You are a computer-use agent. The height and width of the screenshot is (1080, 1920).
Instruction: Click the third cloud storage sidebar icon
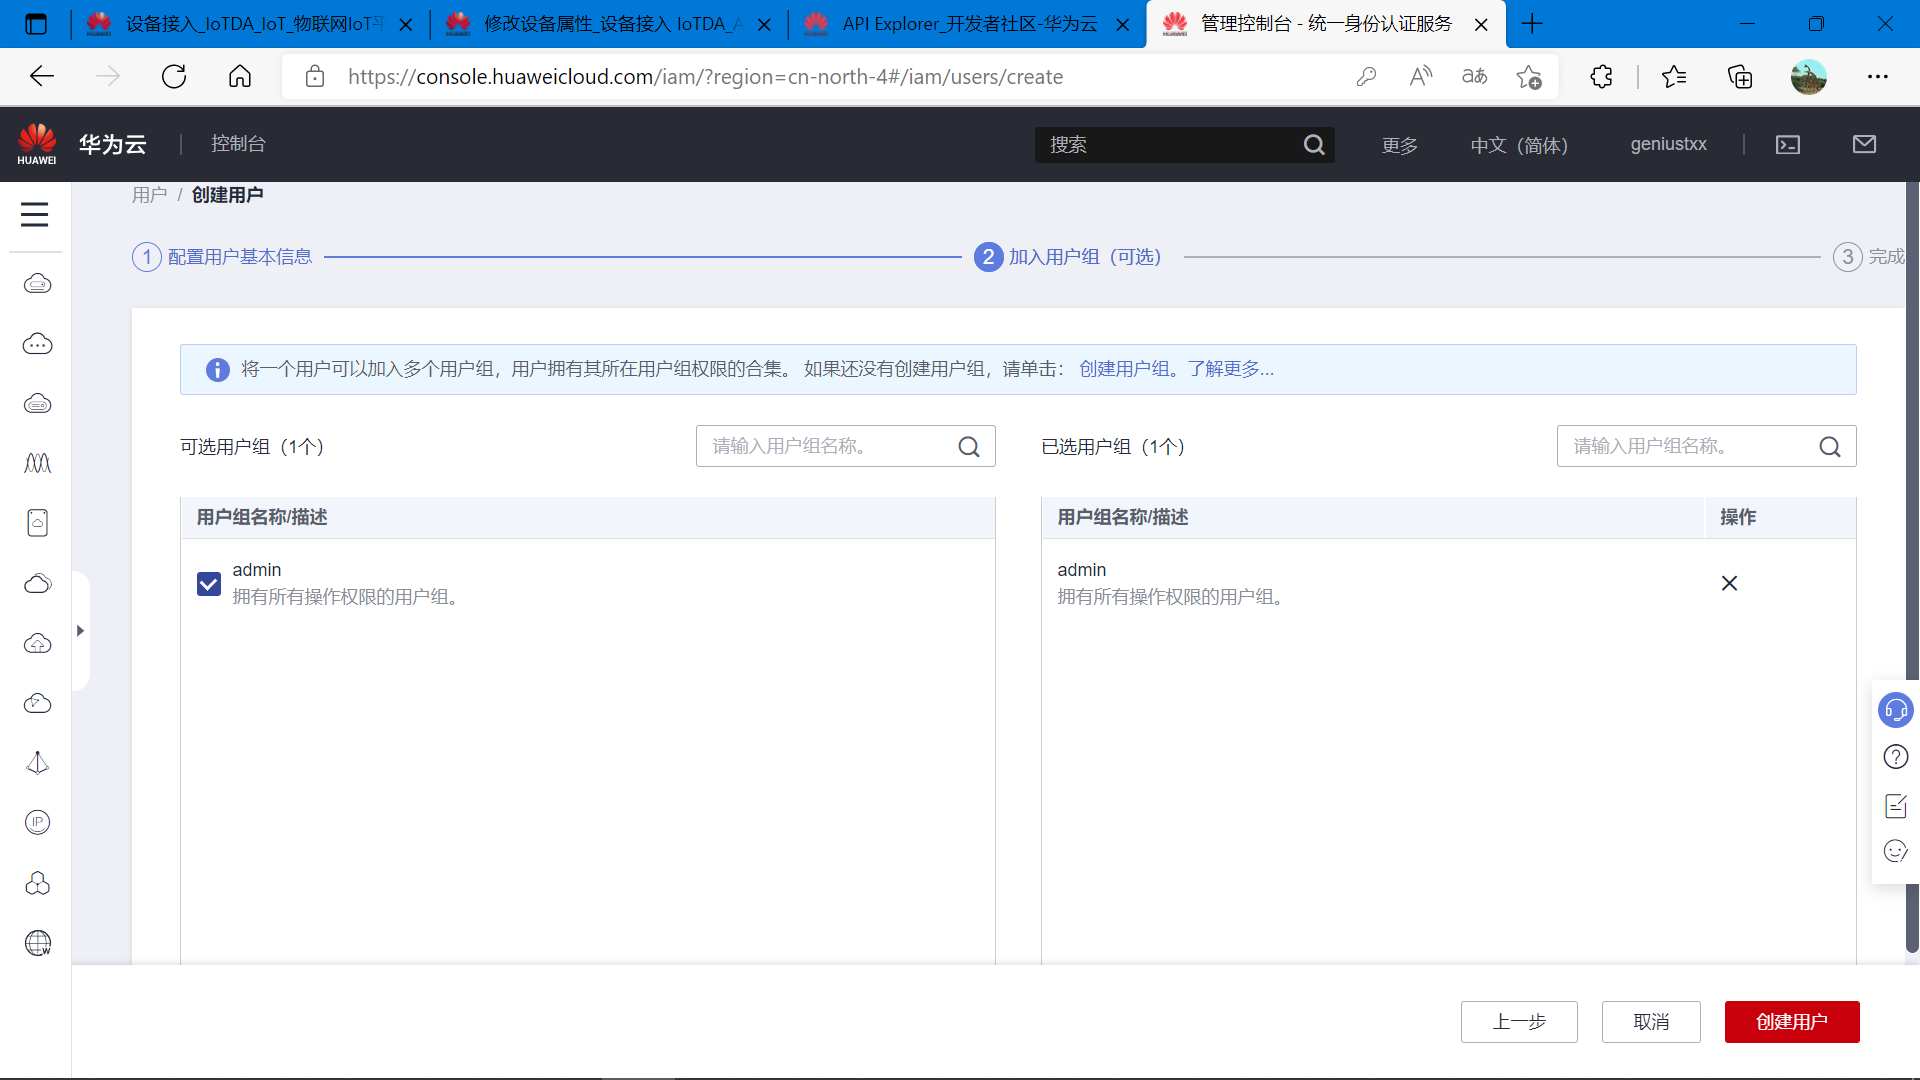(x=38, y=404)
